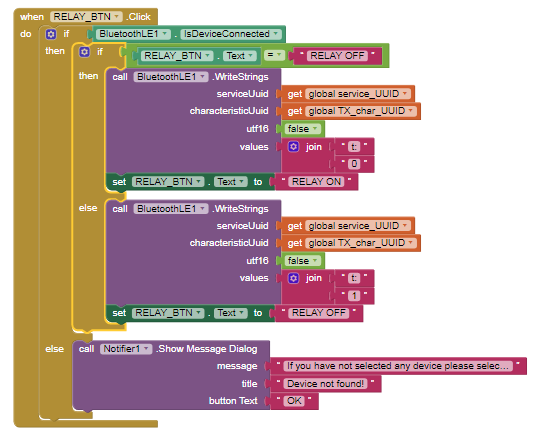This screenshot has height=432, width=533.
Task: Click the nested if block's mutator gear
Action: (x=84, y=52)
